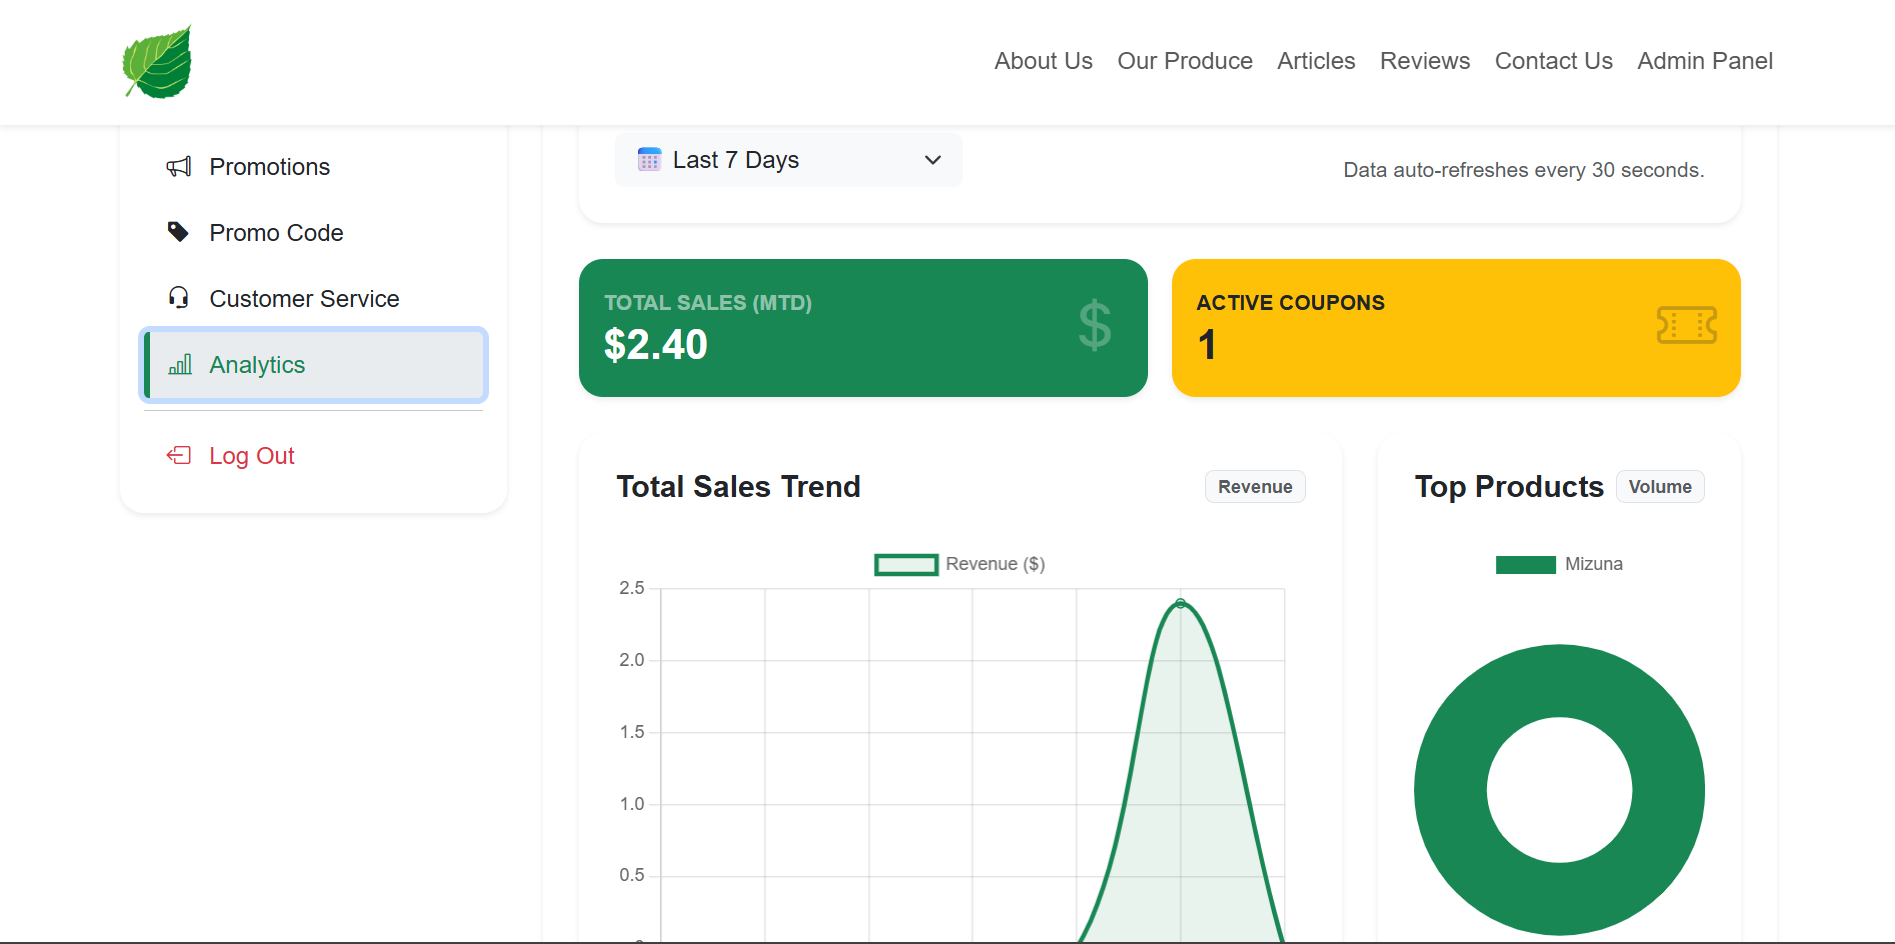Click the $2.40 sales value
The image size is (1895, 944).
[x=656, y=345]
